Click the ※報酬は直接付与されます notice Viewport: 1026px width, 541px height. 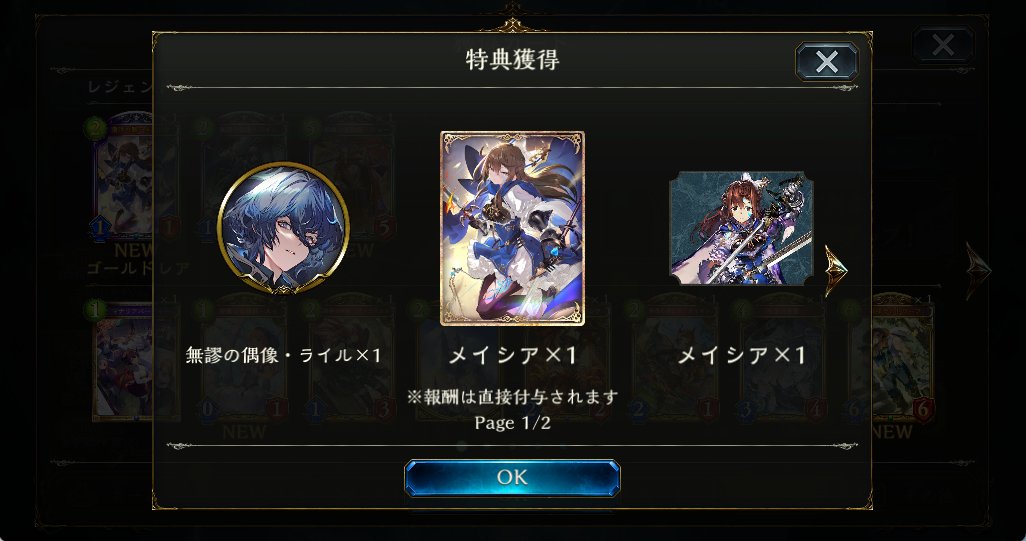(512, 397)
